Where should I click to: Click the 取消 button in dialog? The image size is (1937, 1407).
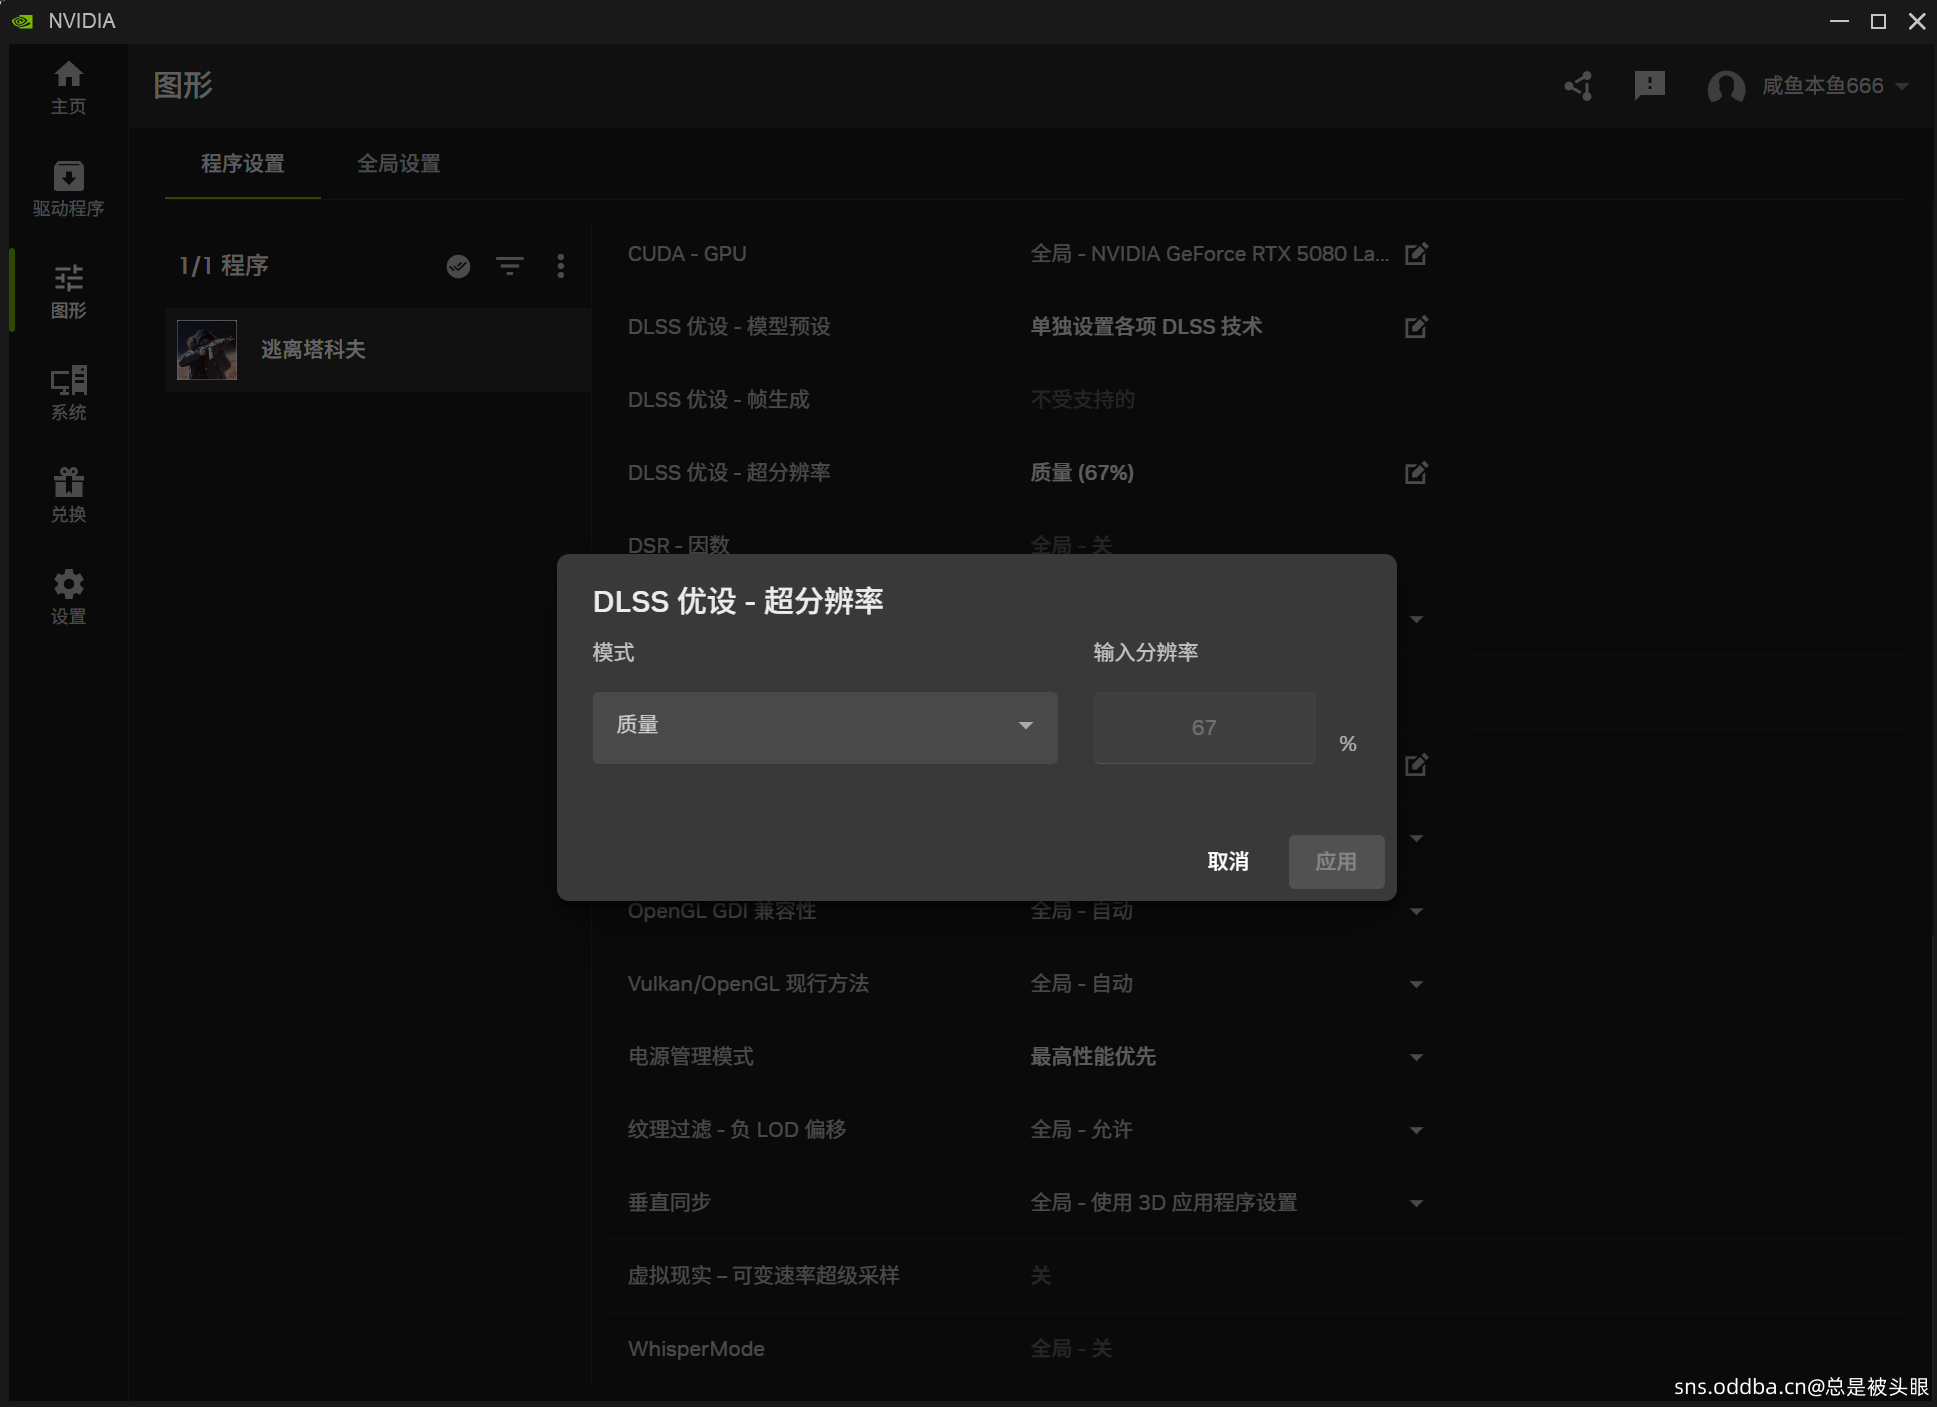(1228, 862)
